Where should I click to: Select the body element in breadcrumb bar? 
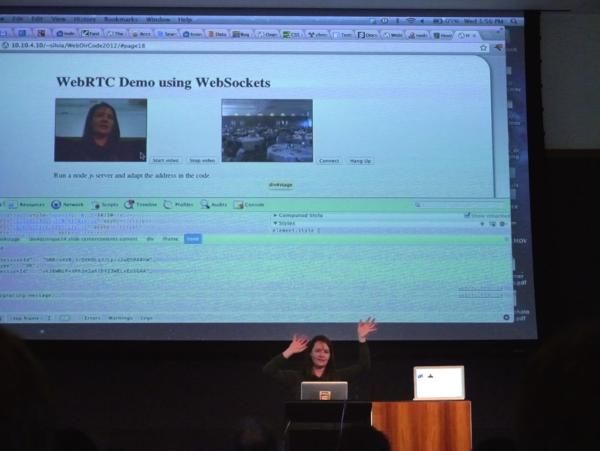[x=192, y=239]
